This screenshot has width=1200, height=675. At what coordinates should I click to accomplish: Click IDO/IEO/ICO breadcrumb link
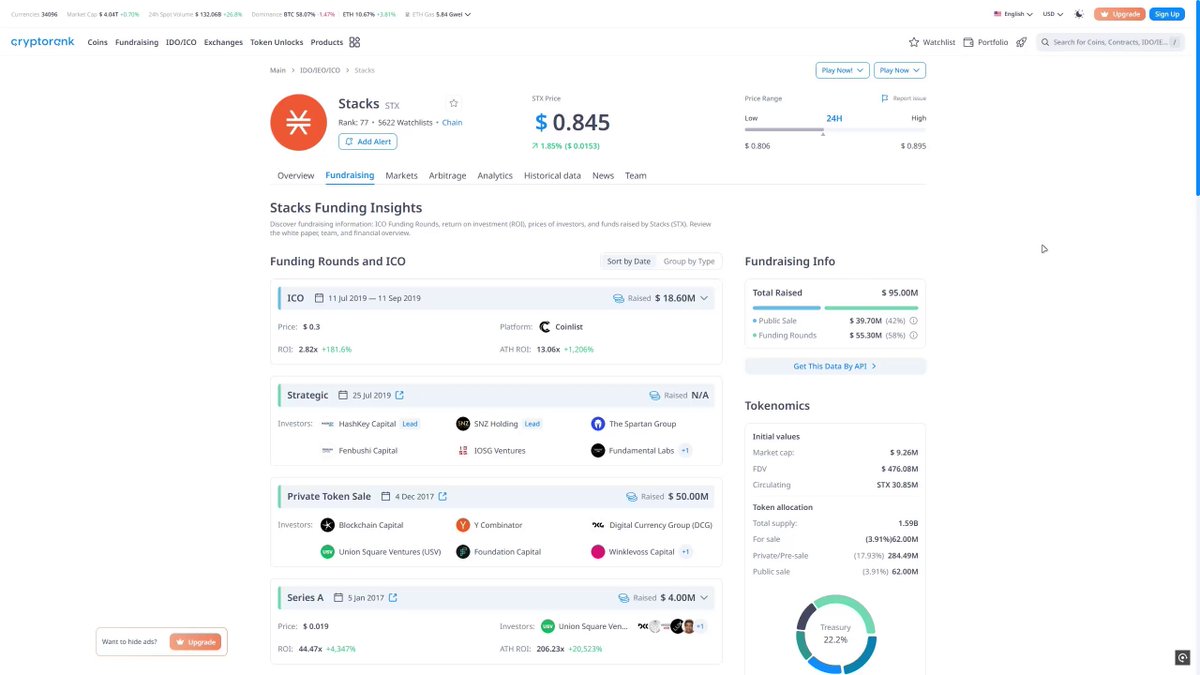tap(320, 70)
